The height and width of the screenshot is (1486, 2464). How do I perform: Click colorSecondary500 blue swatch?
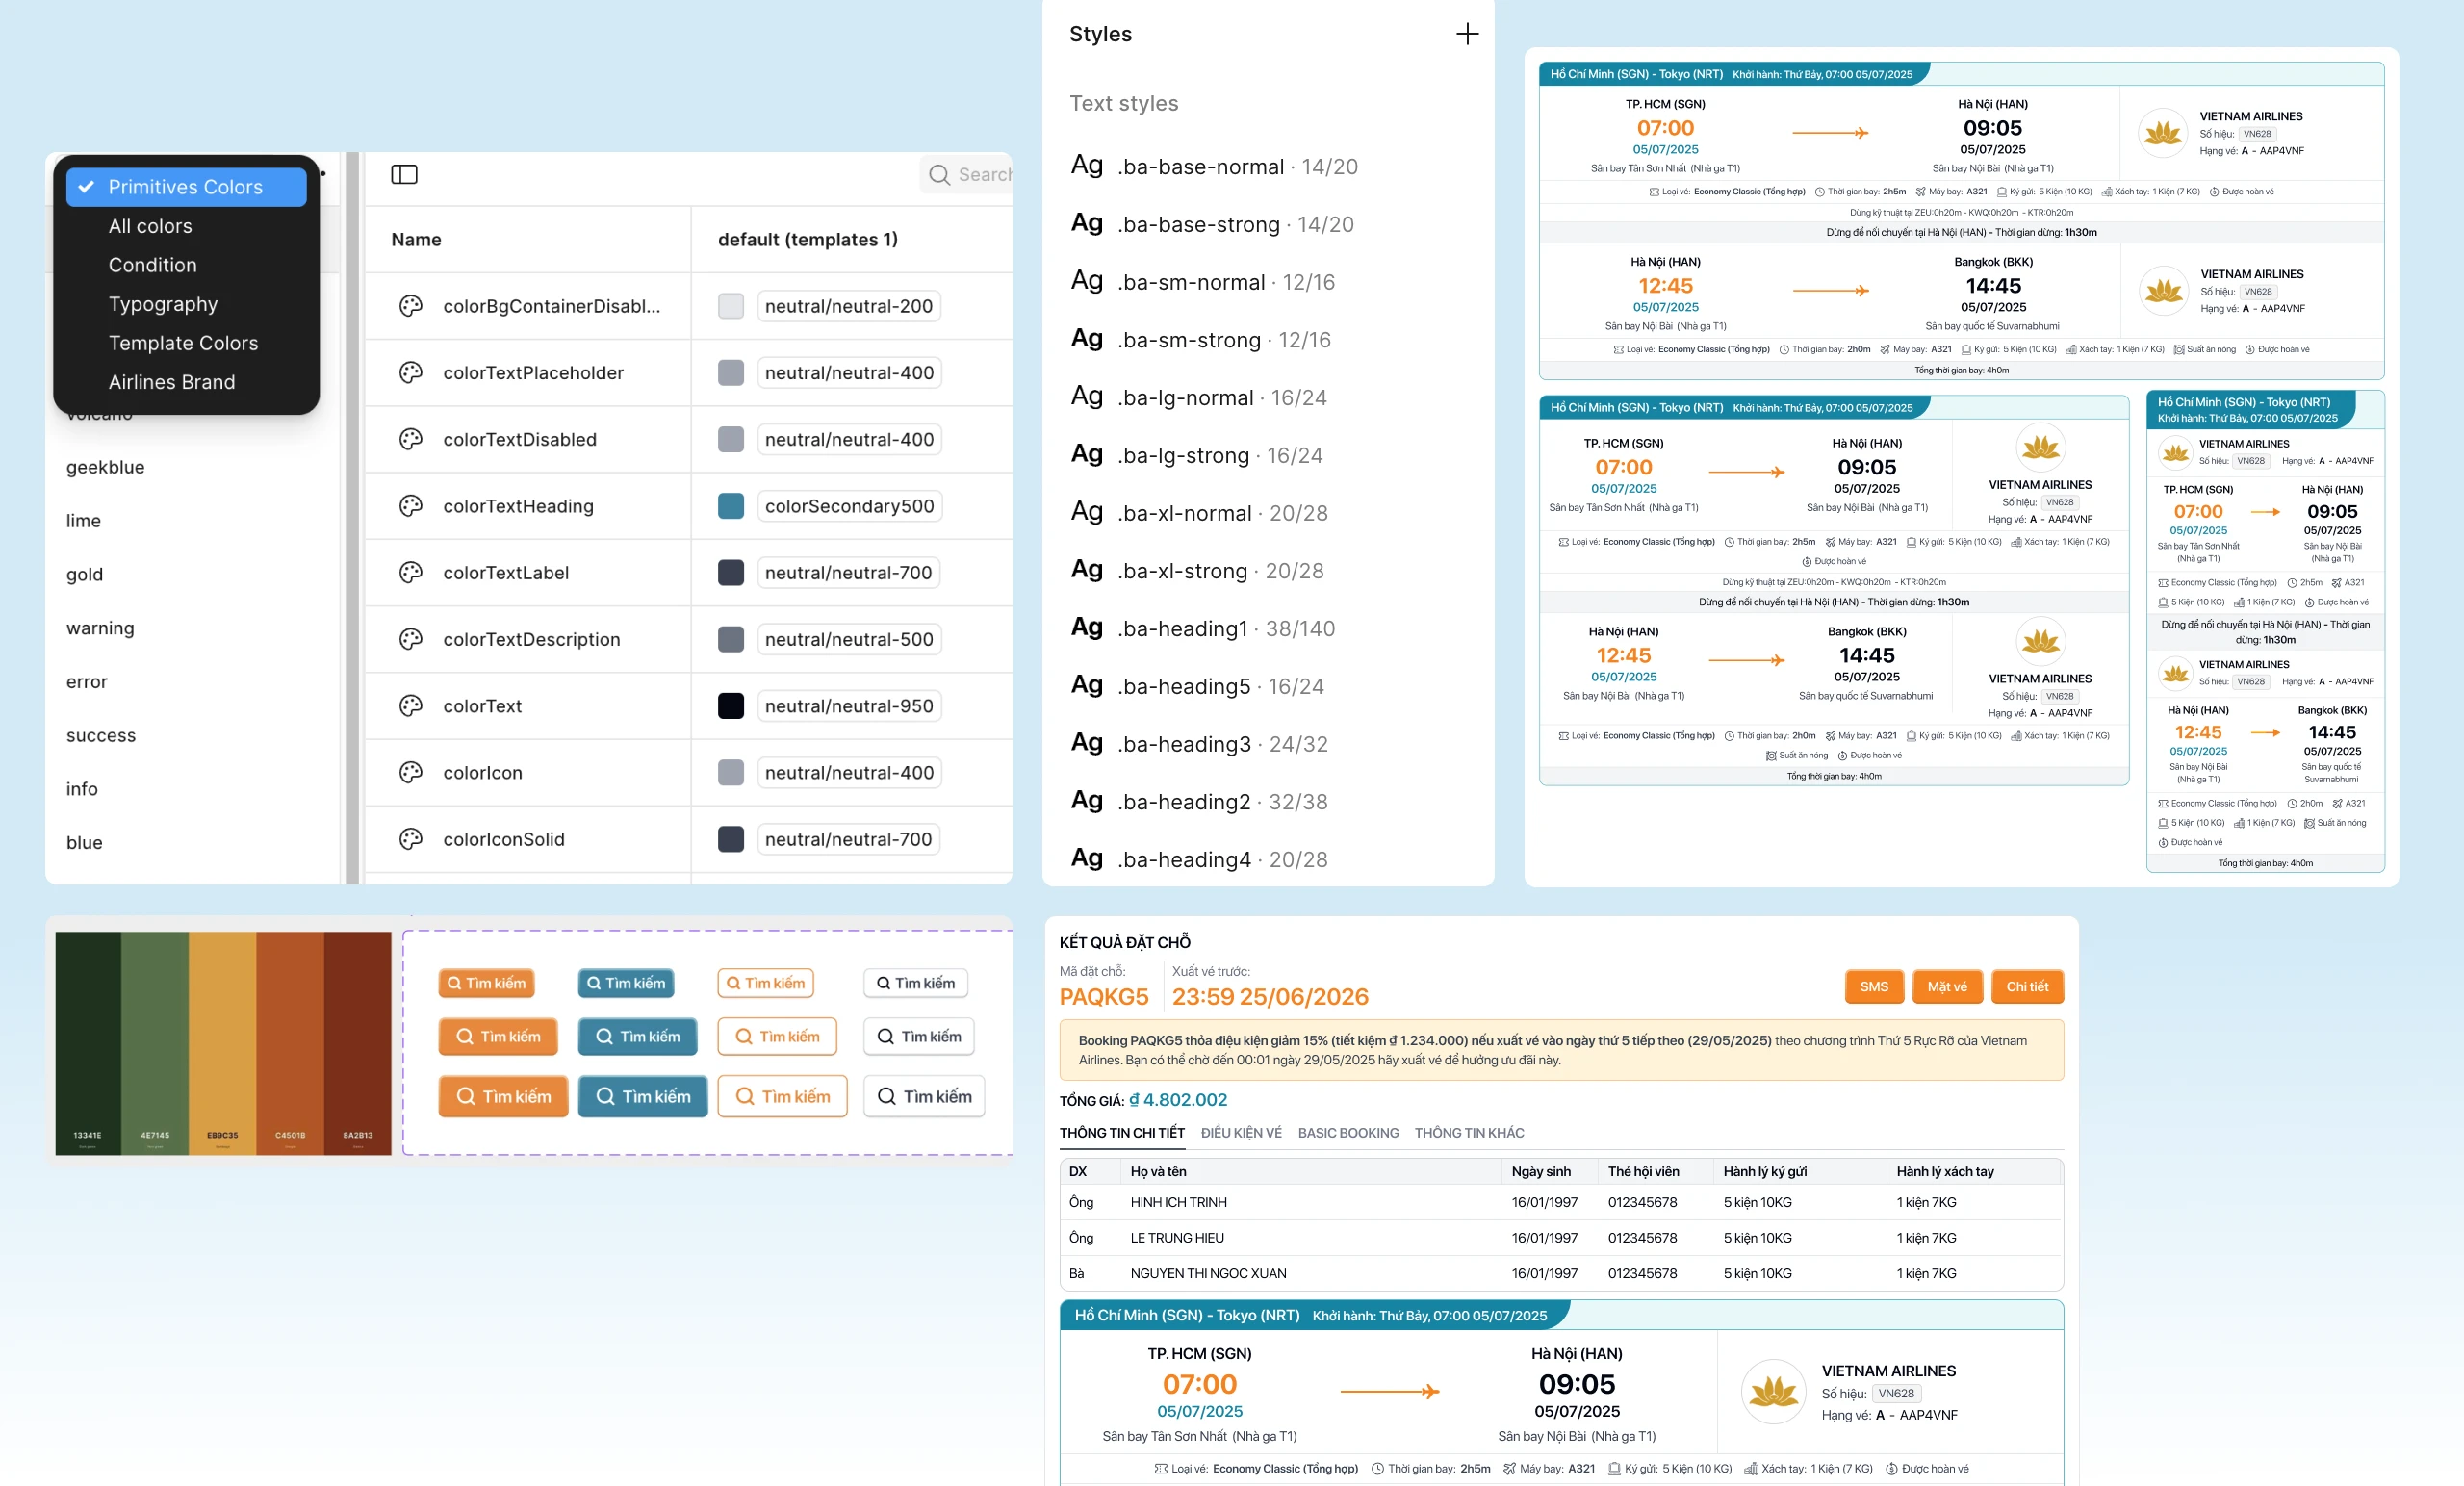[731, 506]
